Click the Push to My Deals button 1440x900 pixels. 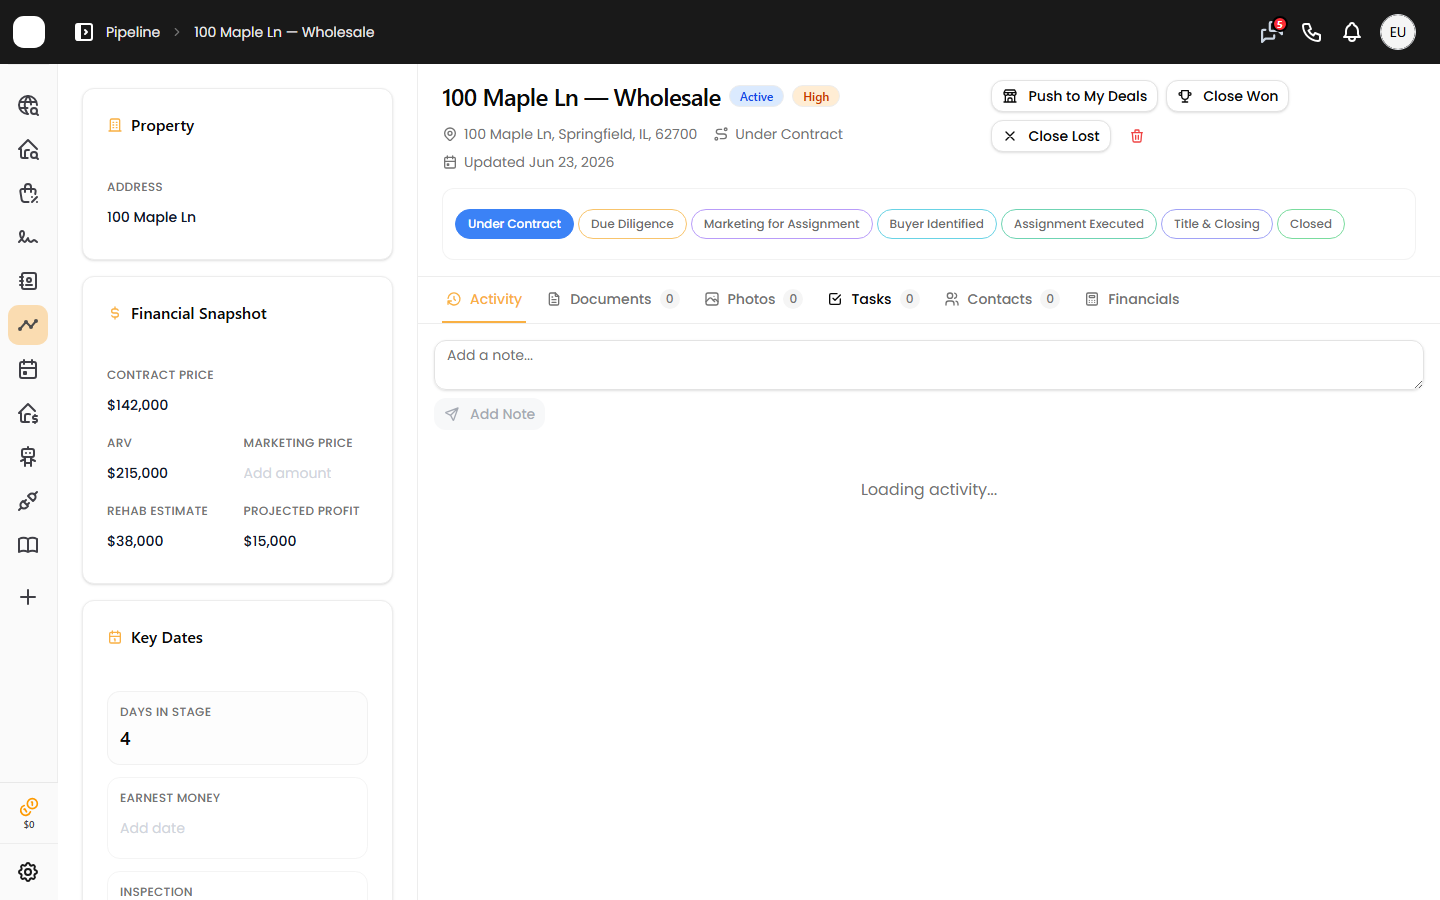pos(1074,96)
